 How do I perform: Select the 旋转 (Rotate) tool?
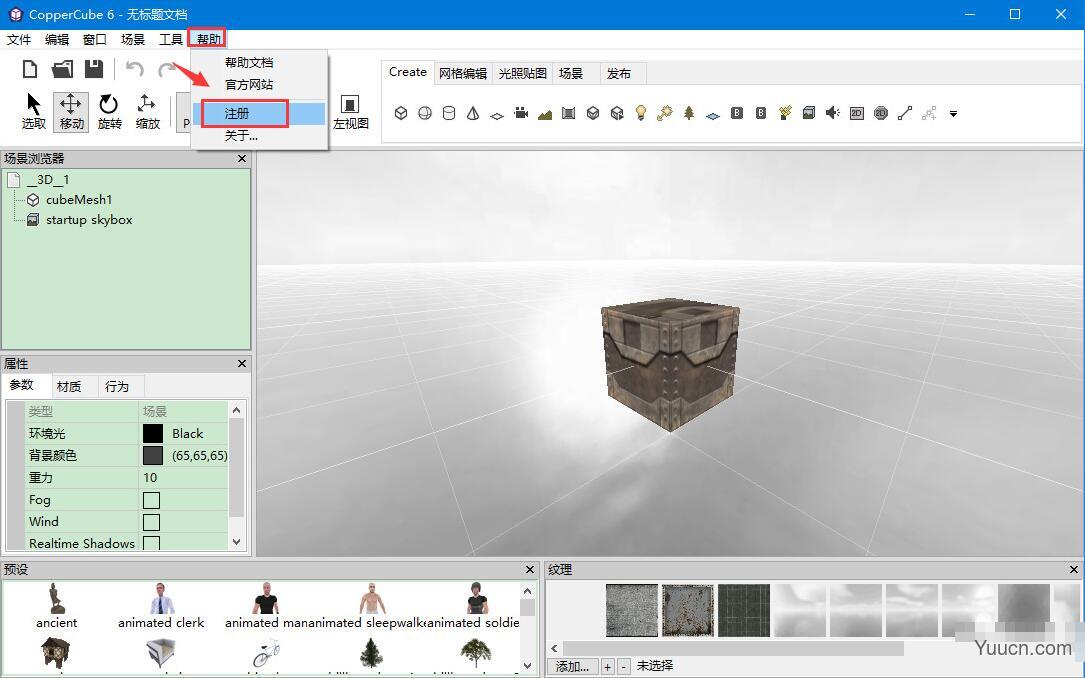[x=109, y=111]
